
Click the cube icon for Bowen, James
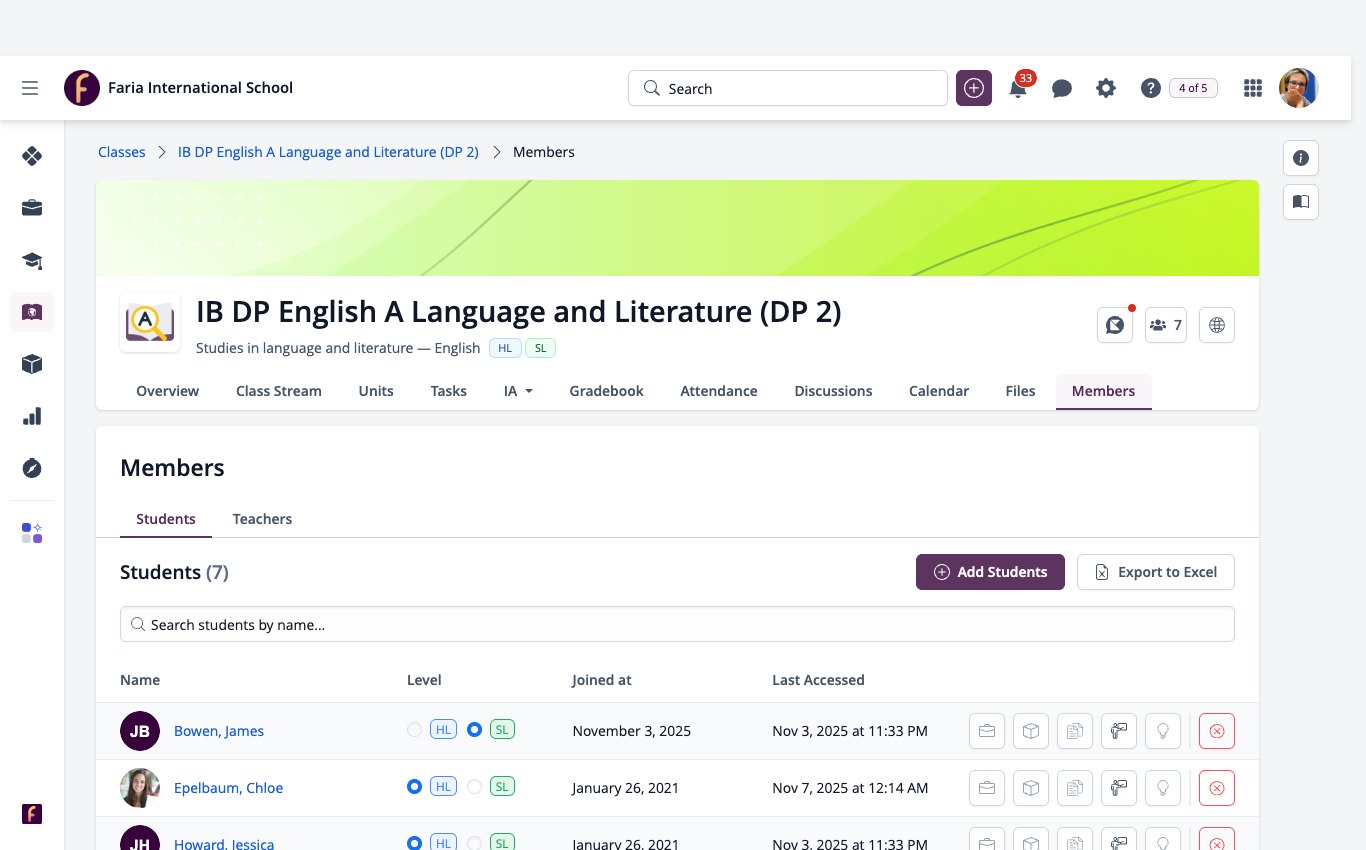point(1031,731)
